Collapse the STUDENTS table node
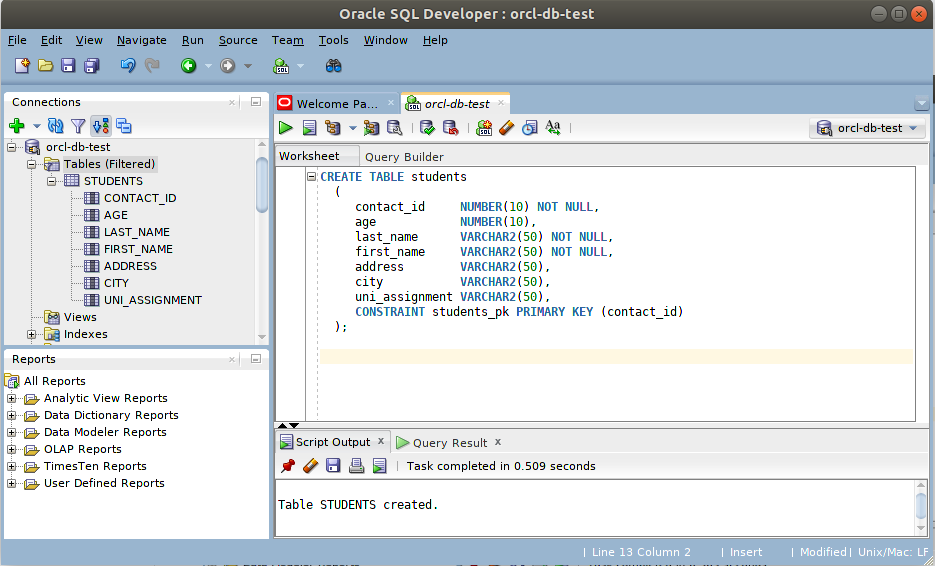The width and height of the screenshot is (935, 566). click(x=51, y=181)
